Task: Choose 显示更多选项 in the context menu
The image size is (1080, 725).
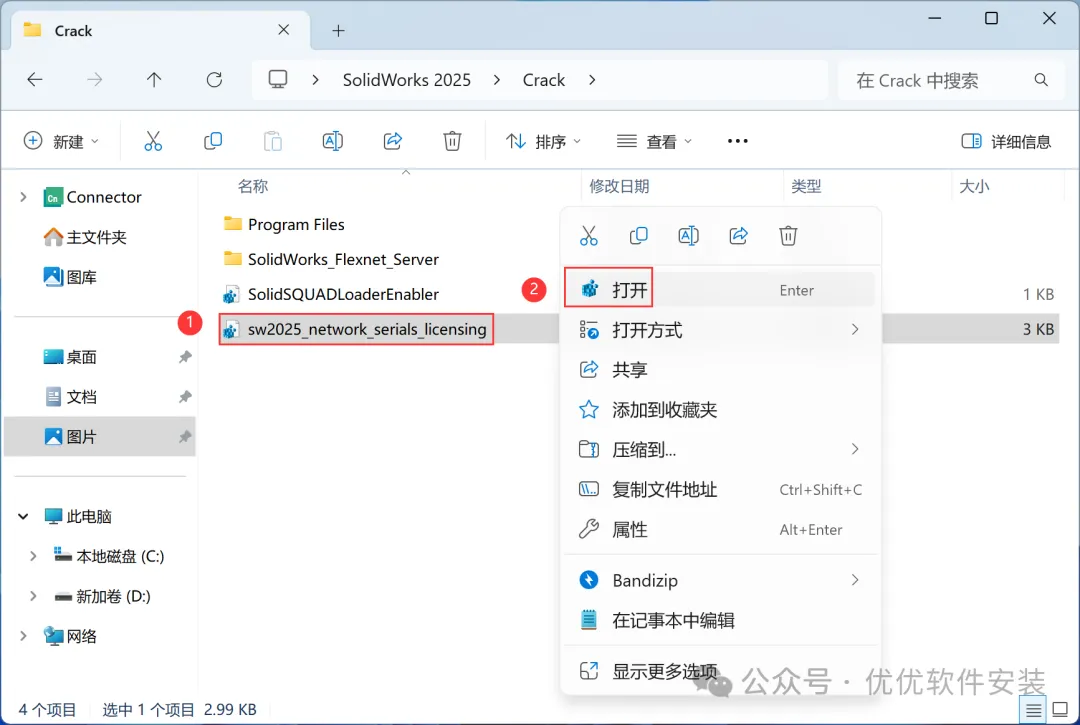Action: (720, 671)
